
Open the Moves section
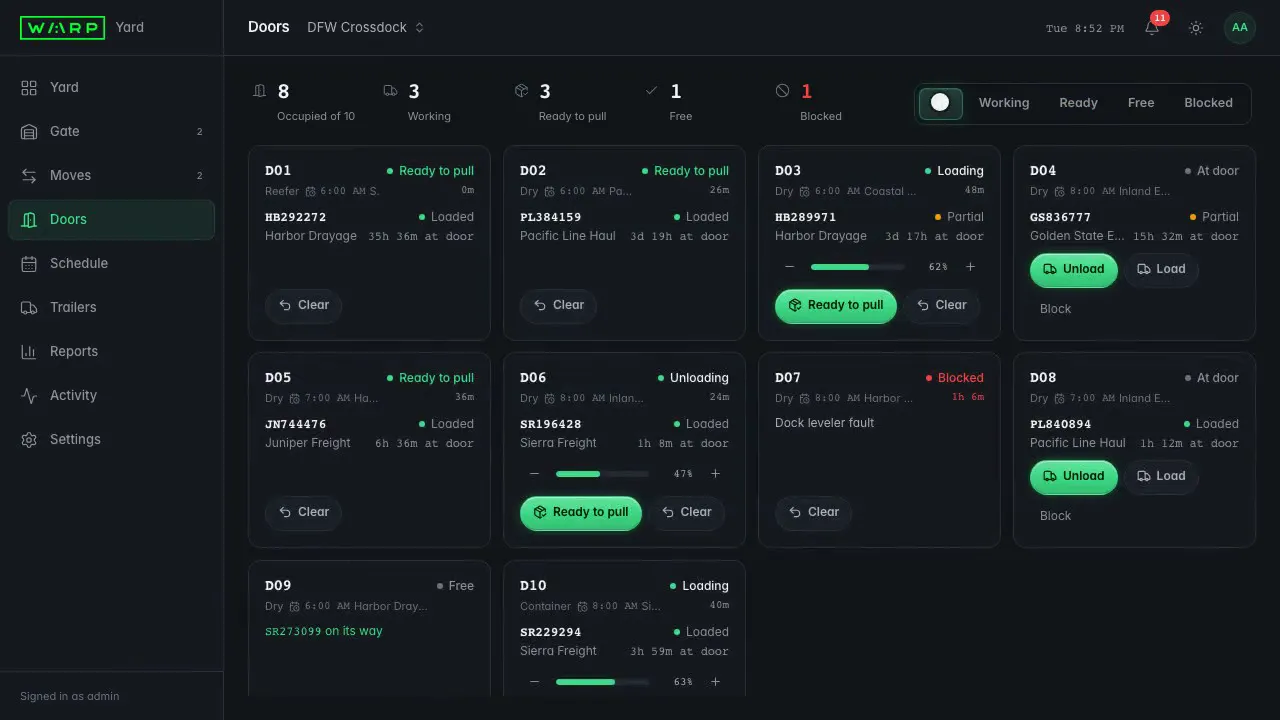(x=111, y=176)
